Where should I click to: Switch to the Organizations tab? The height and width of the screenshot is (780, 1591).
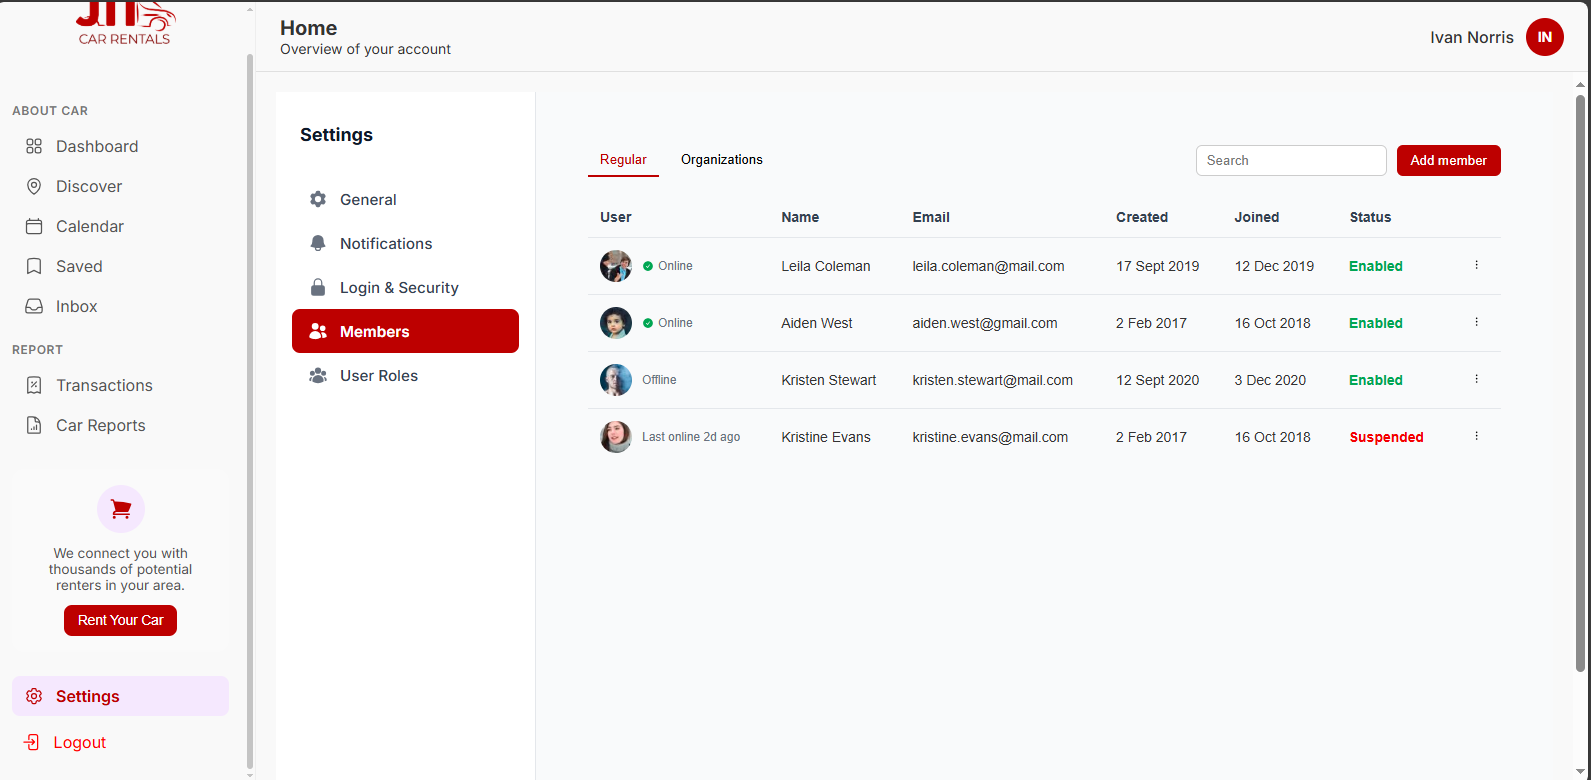[x=722, y=160]
